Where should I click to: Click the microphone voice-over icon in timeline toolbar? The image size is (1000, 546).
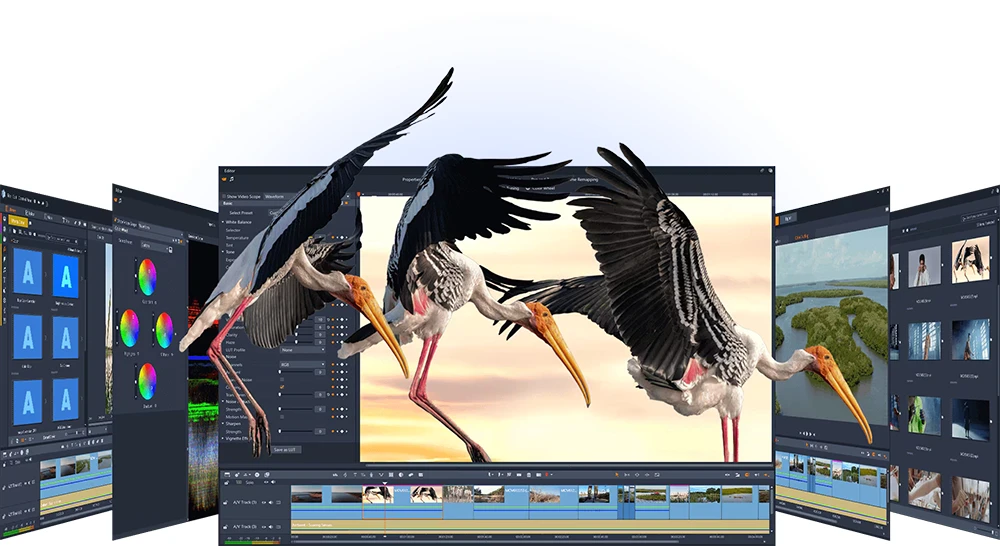(372, 475)
